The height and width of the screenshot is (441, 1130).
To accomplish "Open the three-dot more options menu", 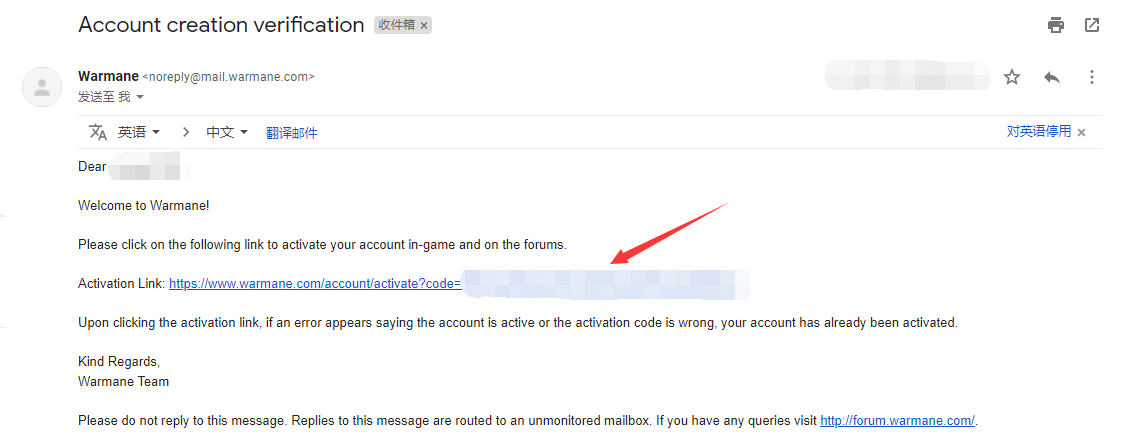I will click(1092, 77).
